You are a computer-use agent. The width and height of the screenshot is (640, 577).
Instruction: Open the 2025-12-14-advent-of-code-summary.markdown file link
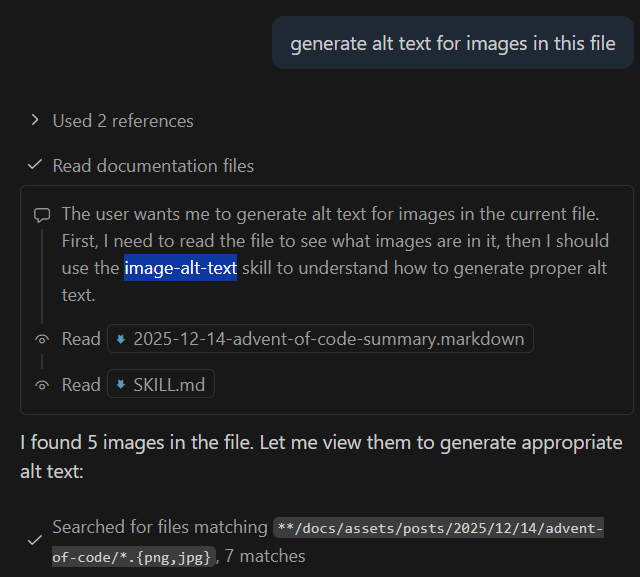pyautogui.click(x=328, y=339)
